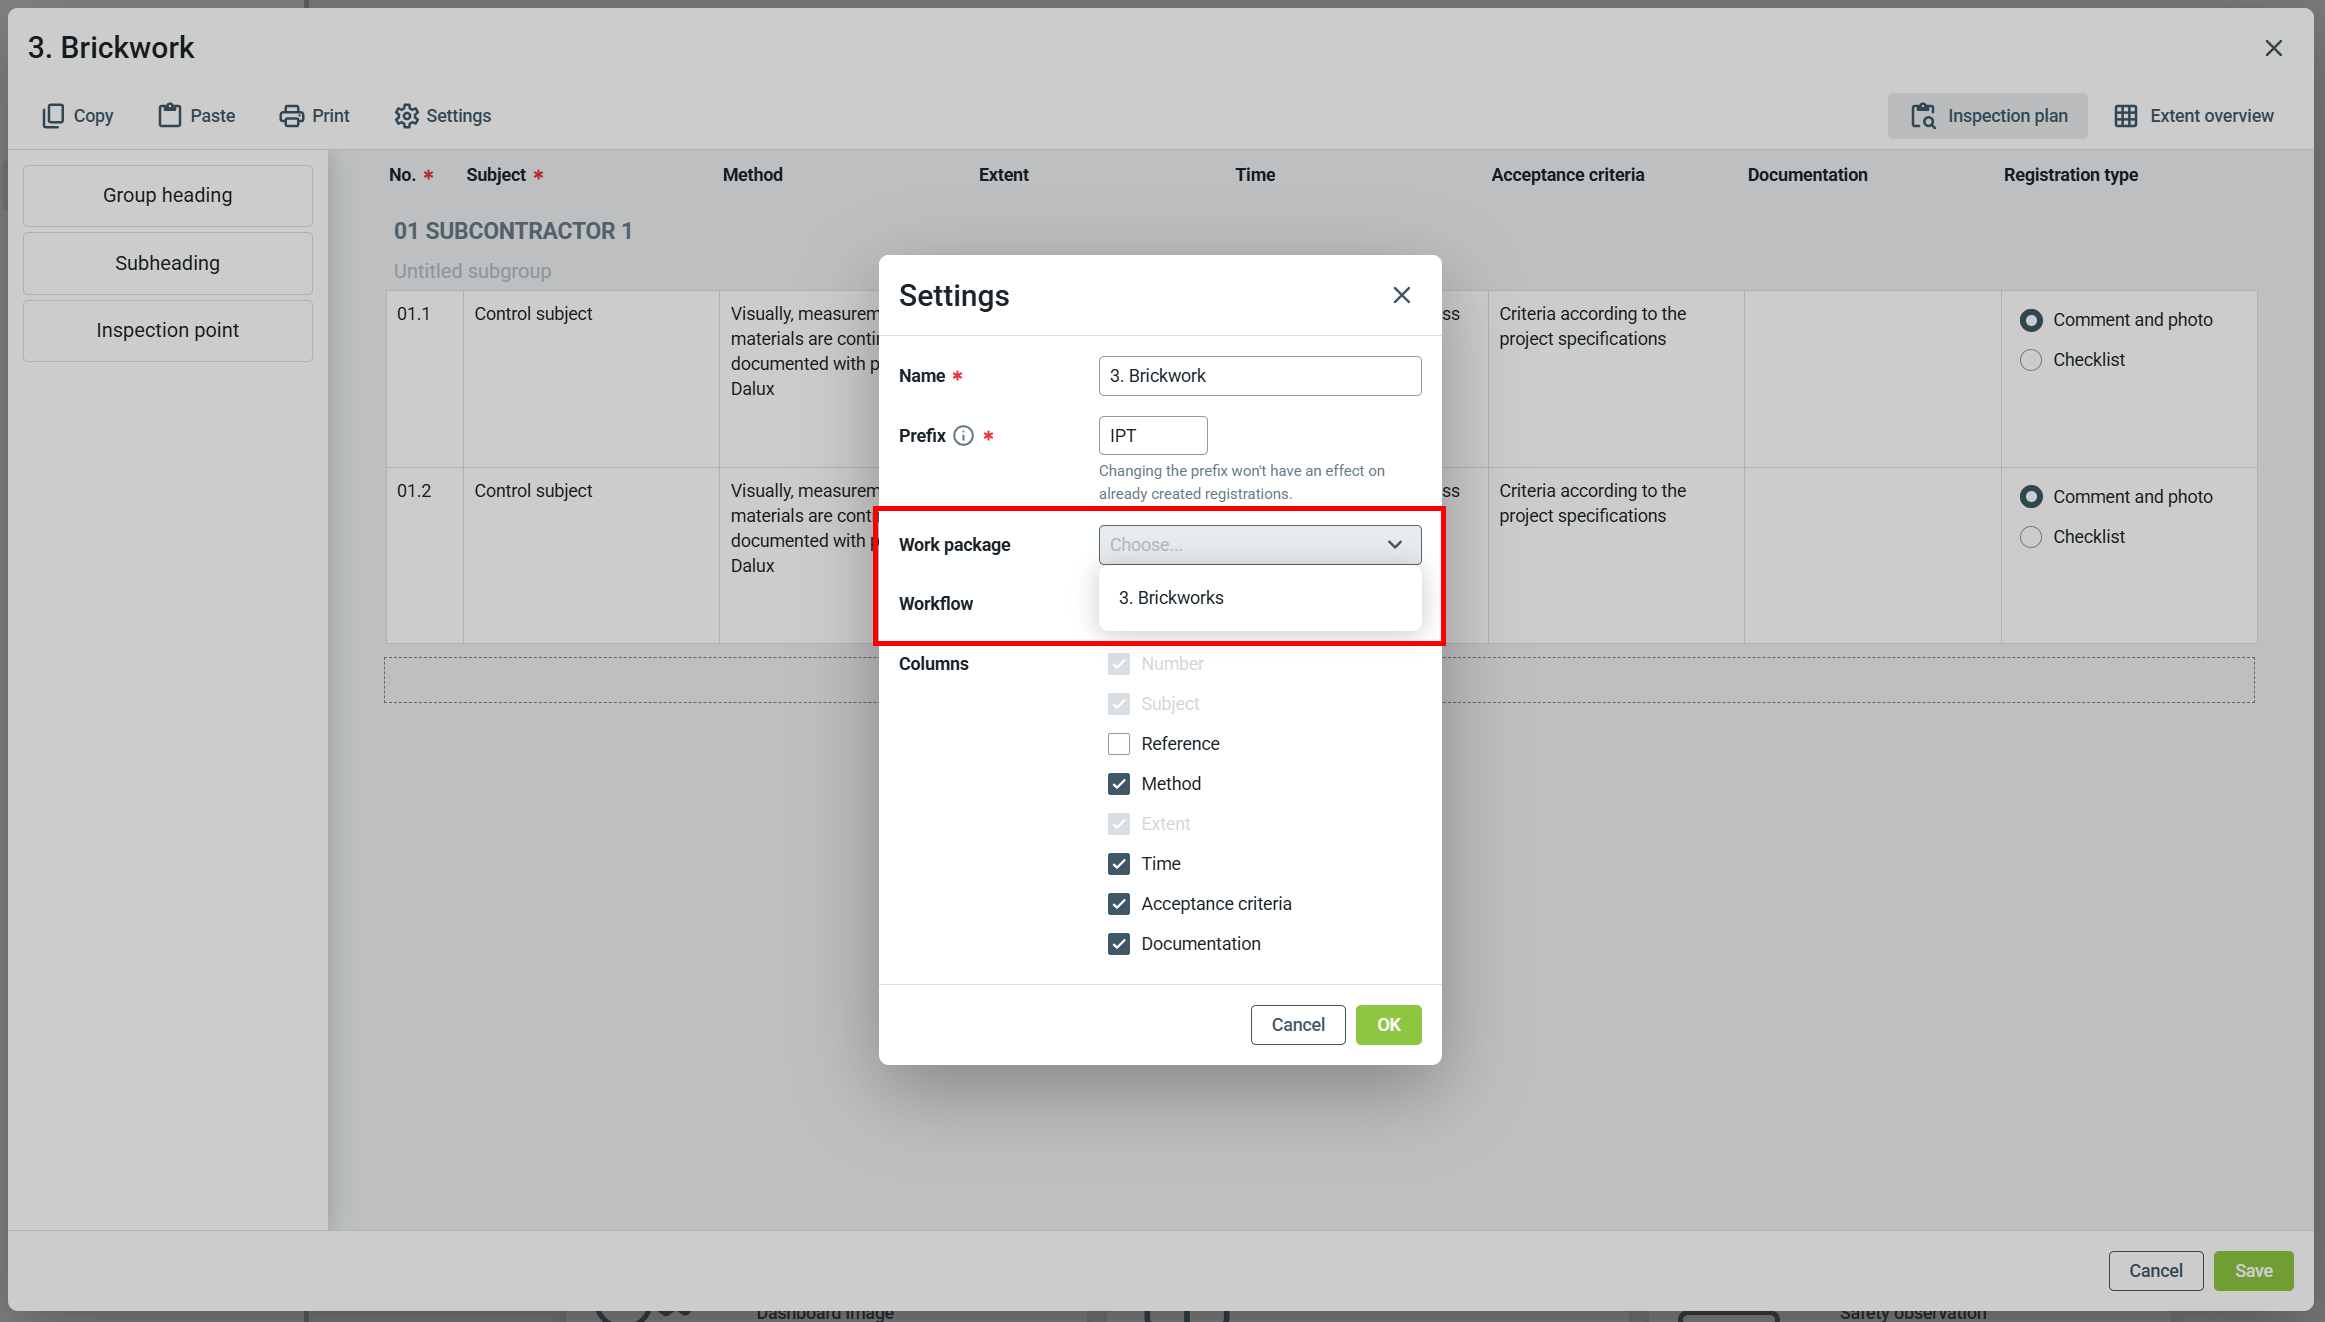Viewport: 2325px width, 1322px height.
Task: Add a Group heading
Action: point(167,196)
